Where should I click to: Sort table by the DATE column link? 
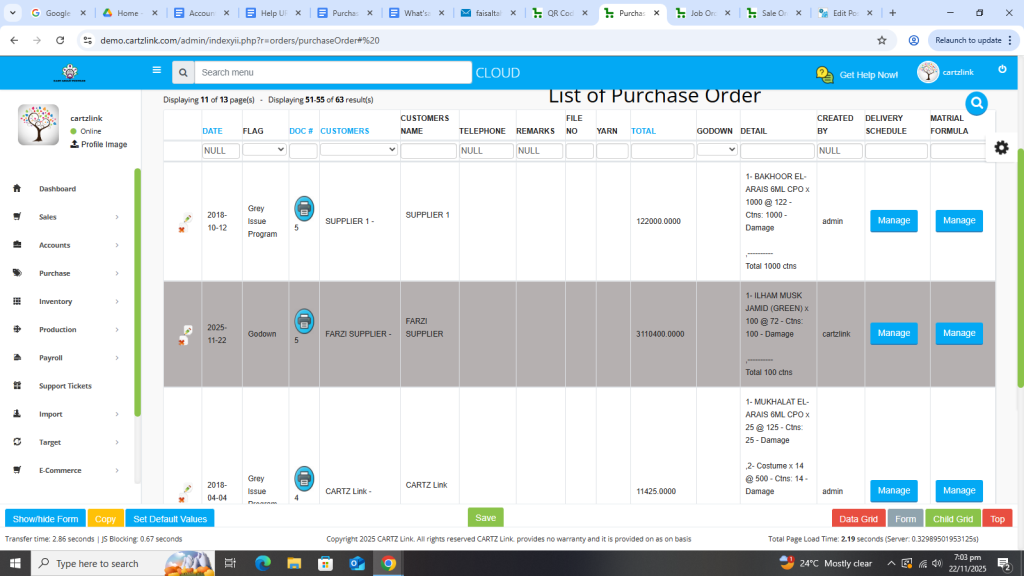(212, 131)
